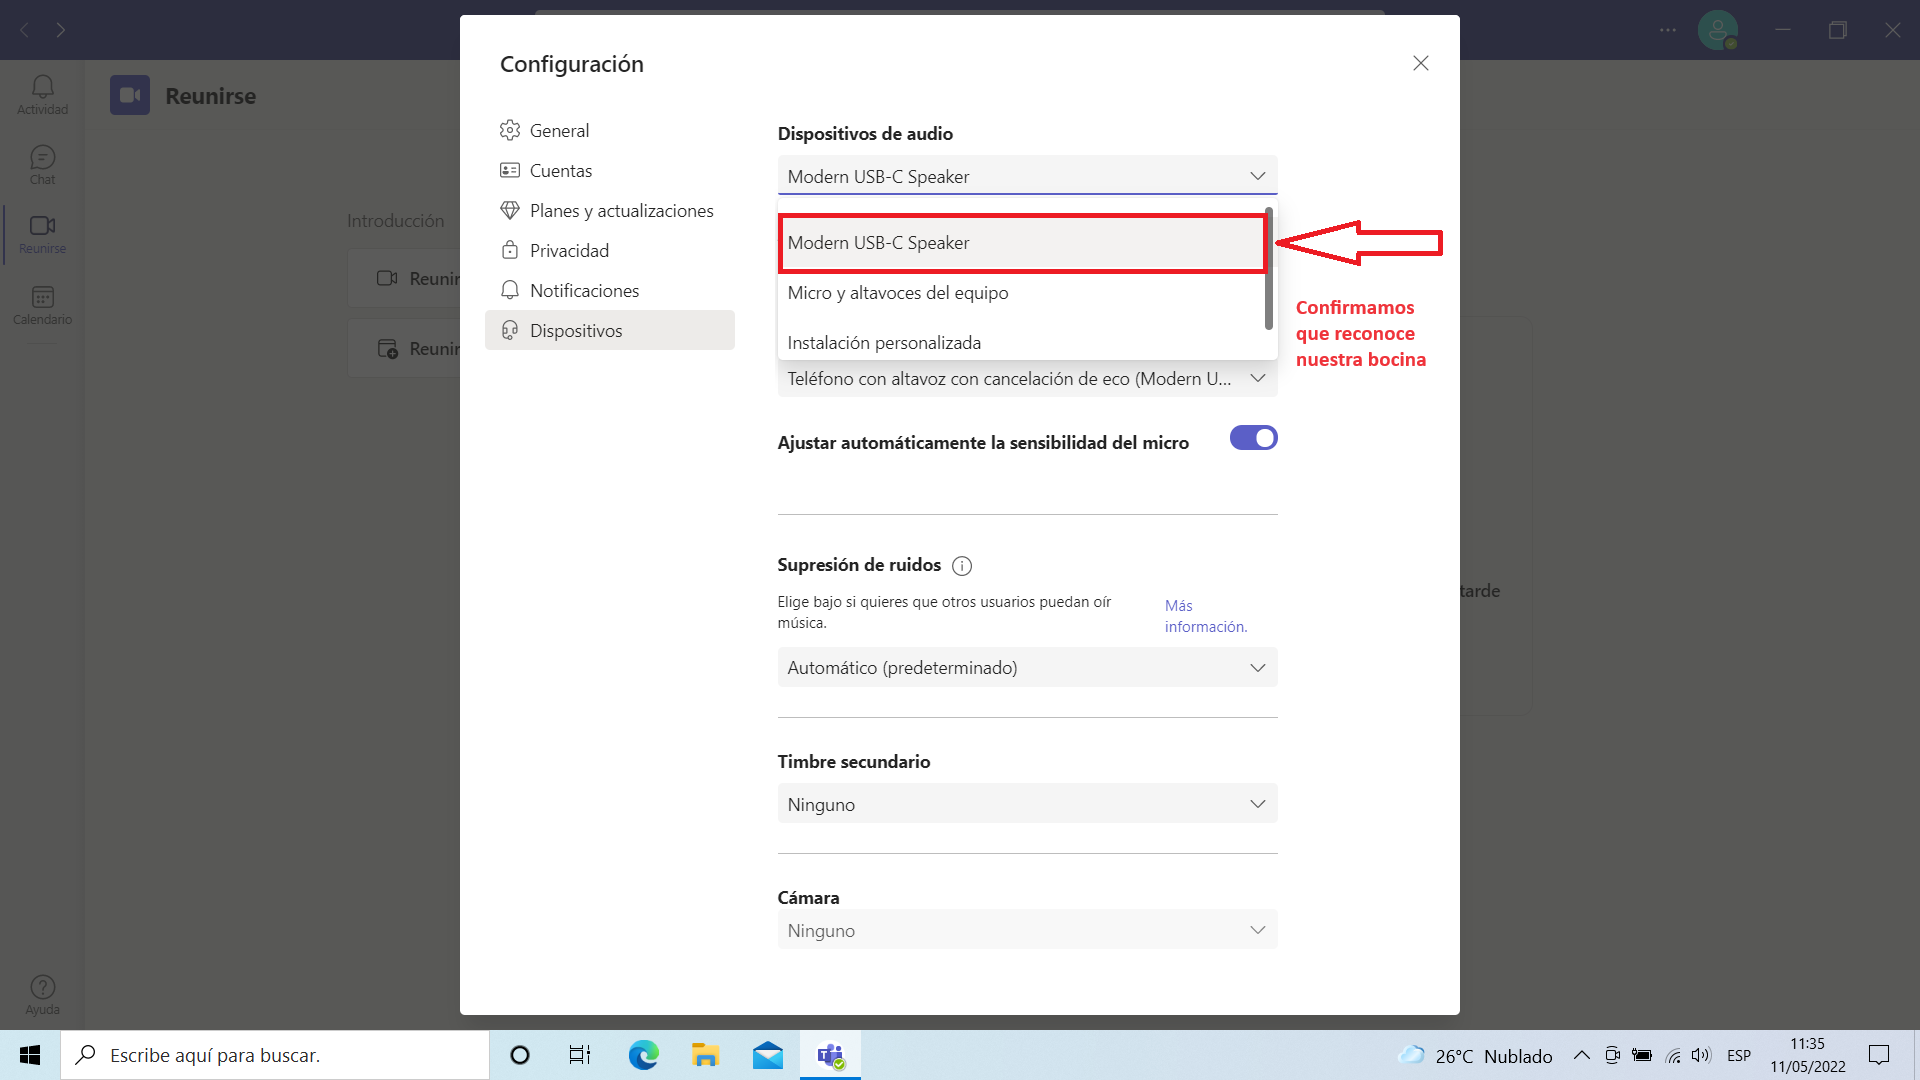1920x1080 pixels.
Task: Click the Teams icon in taskbar
Action: (x=830, y=1055)
